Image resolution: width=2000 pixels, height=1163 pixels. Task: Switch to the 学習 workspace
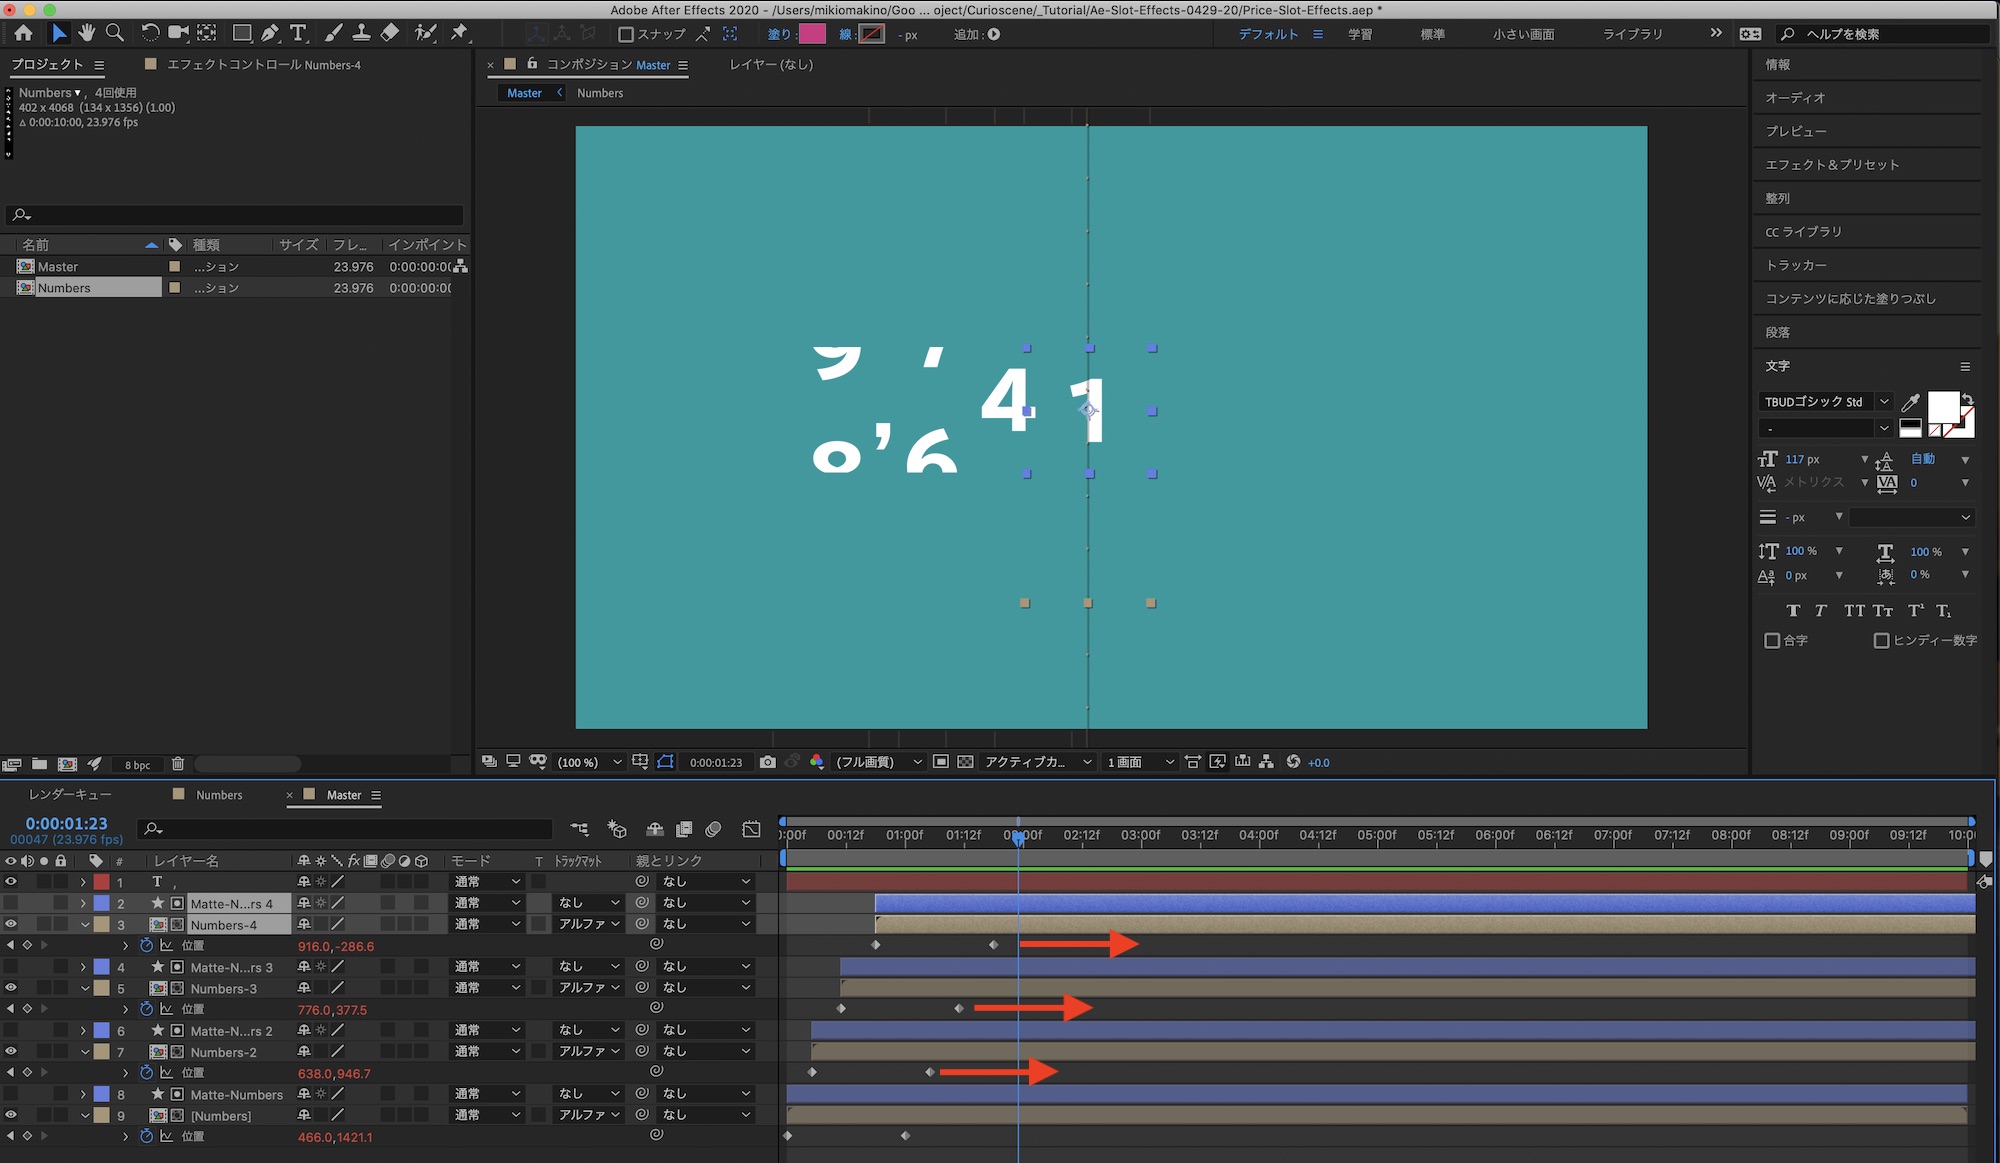click(x=1360, y=34)
